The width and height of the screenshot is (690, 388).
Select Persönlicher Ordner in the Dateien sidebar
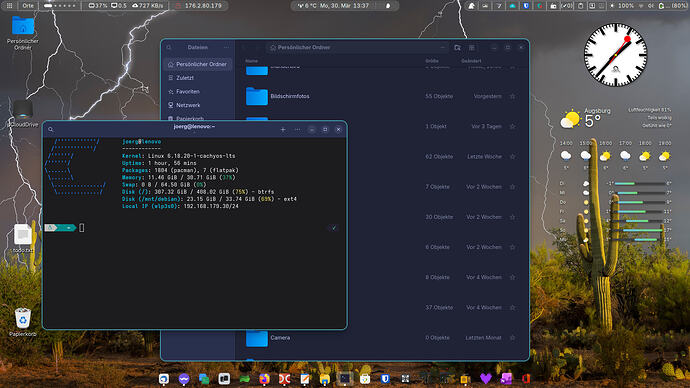point(197,64)
